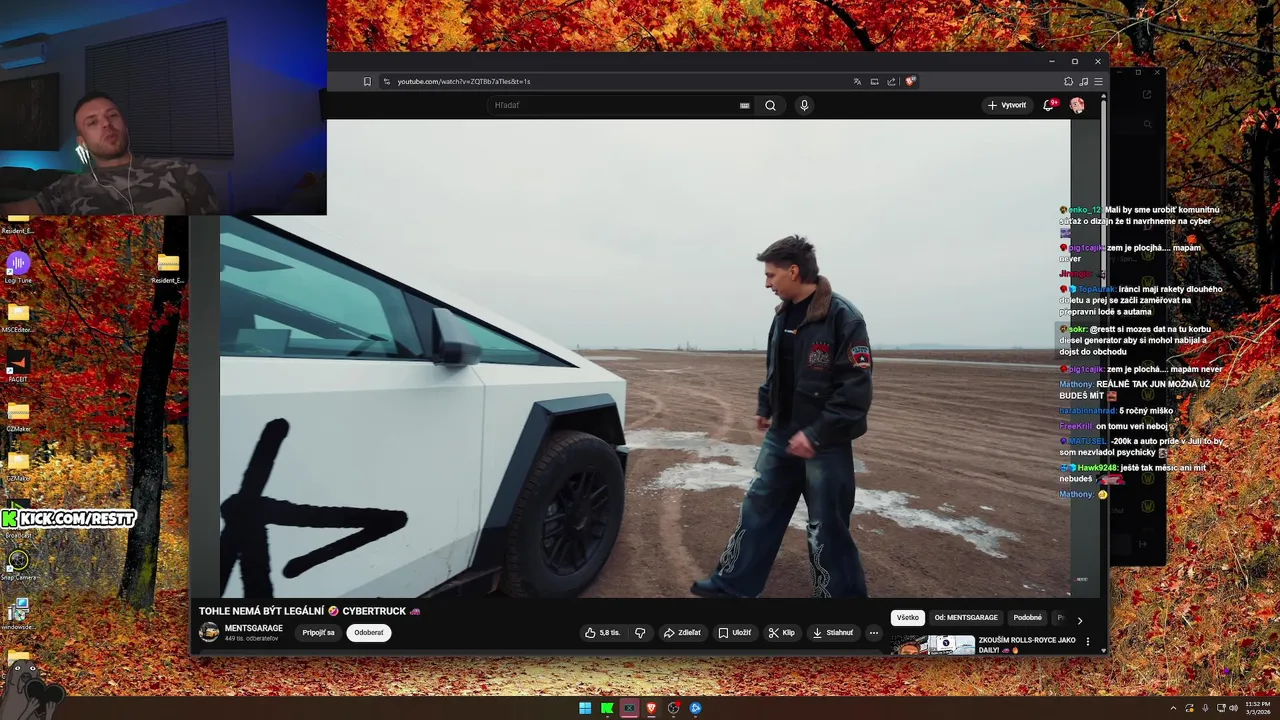Click the picture-in-picture icon in address bar
Viewport: 1280px width, 720px height.
tap(874, 81)
